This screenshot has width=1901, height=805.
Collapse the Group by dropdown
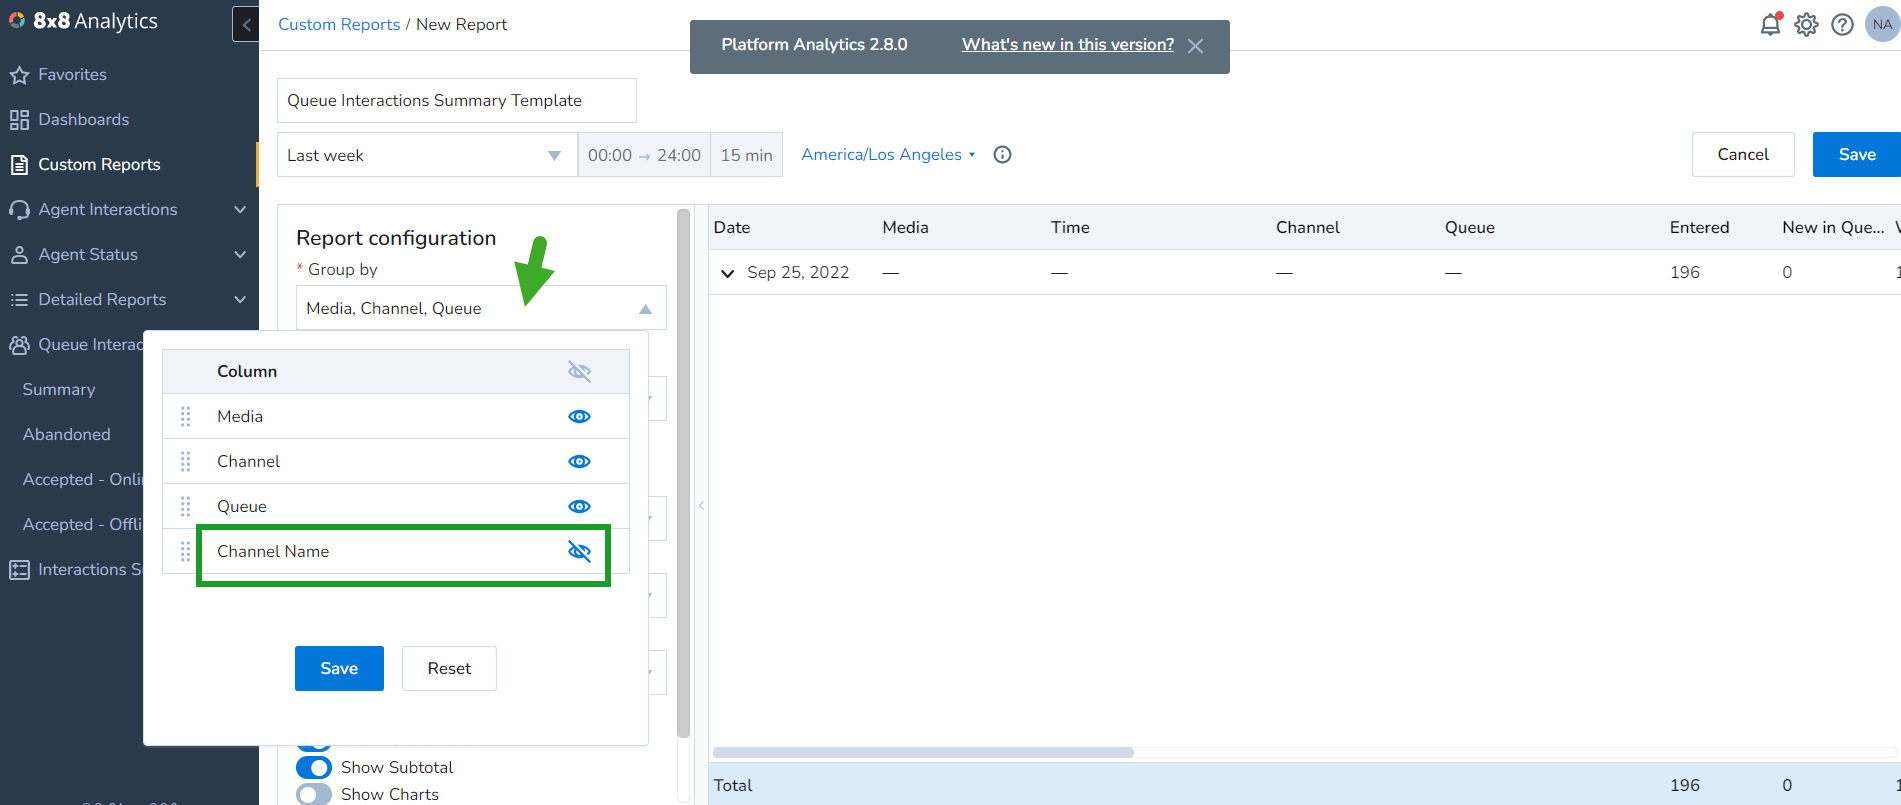[645, 309]
